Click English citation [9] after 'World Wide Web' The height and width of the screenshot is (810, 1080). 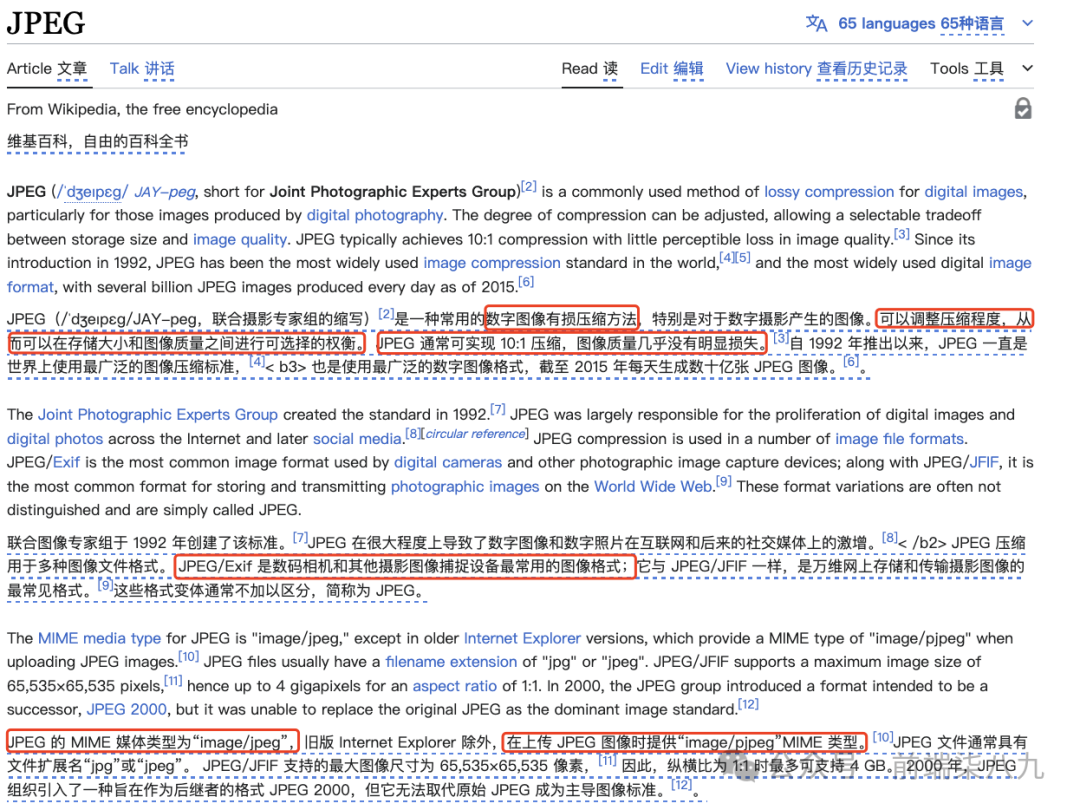tap(723, 481)
